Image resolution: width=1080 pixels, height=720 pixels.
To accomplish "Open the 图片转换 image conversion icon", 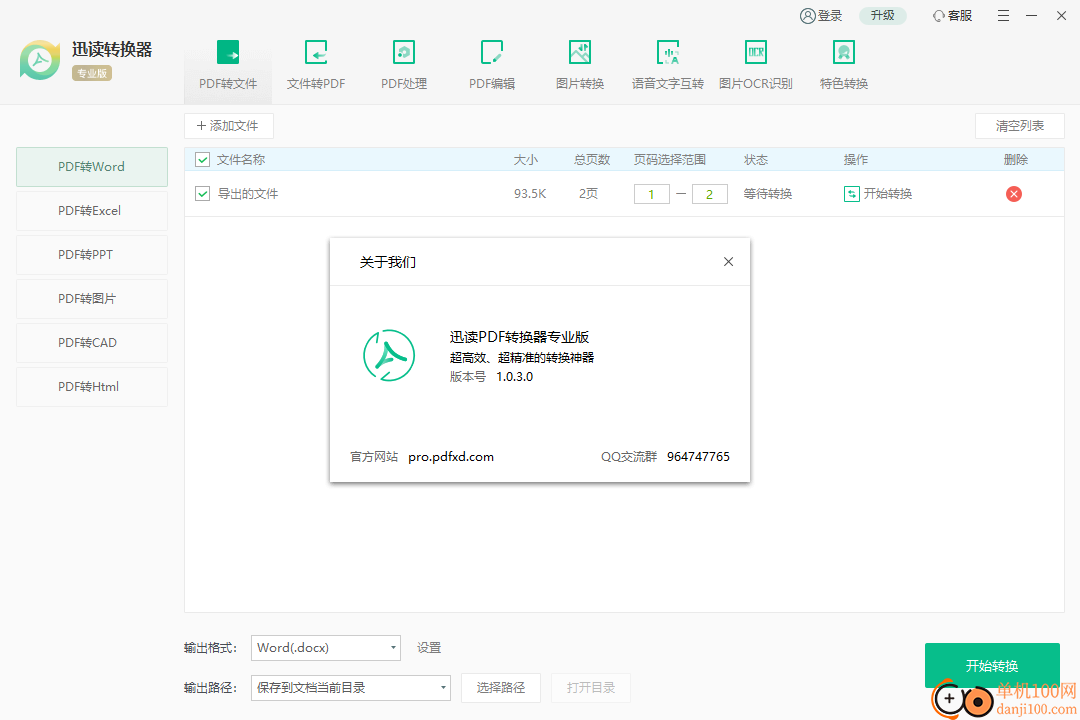I will click(x=580, y=52).
